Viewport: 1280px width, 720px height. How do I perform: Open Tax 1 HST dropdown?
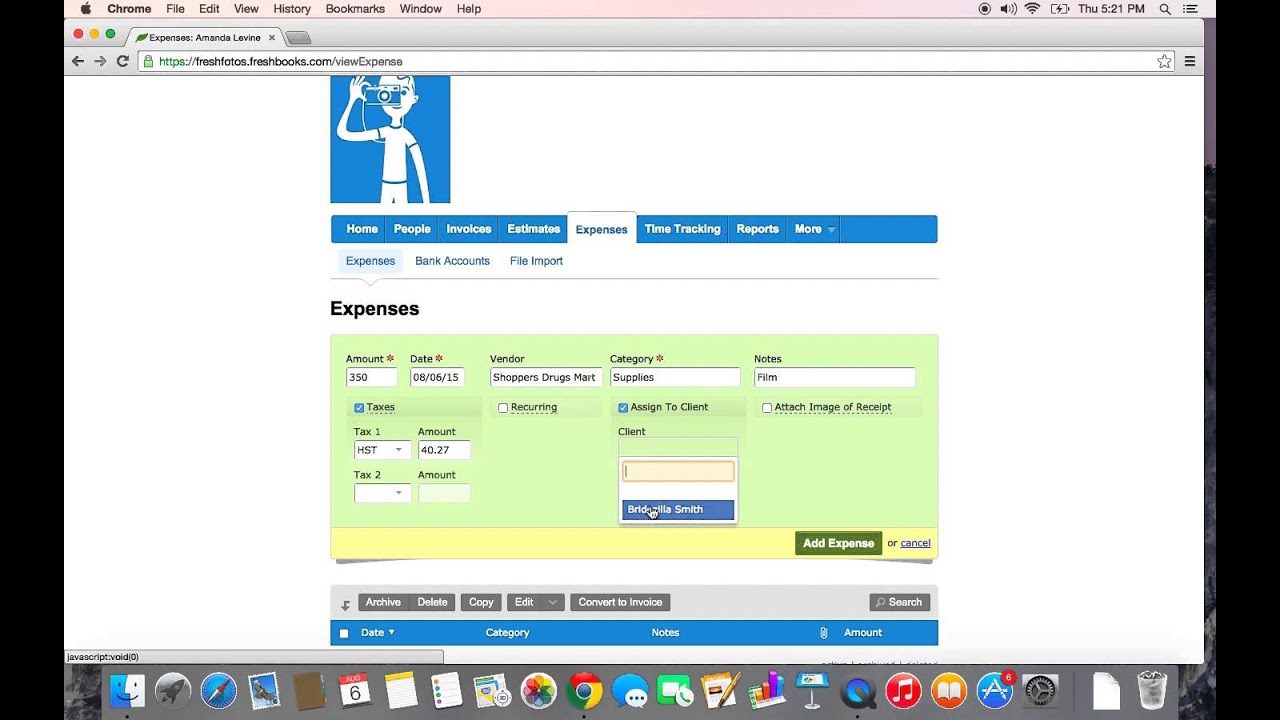382,450
